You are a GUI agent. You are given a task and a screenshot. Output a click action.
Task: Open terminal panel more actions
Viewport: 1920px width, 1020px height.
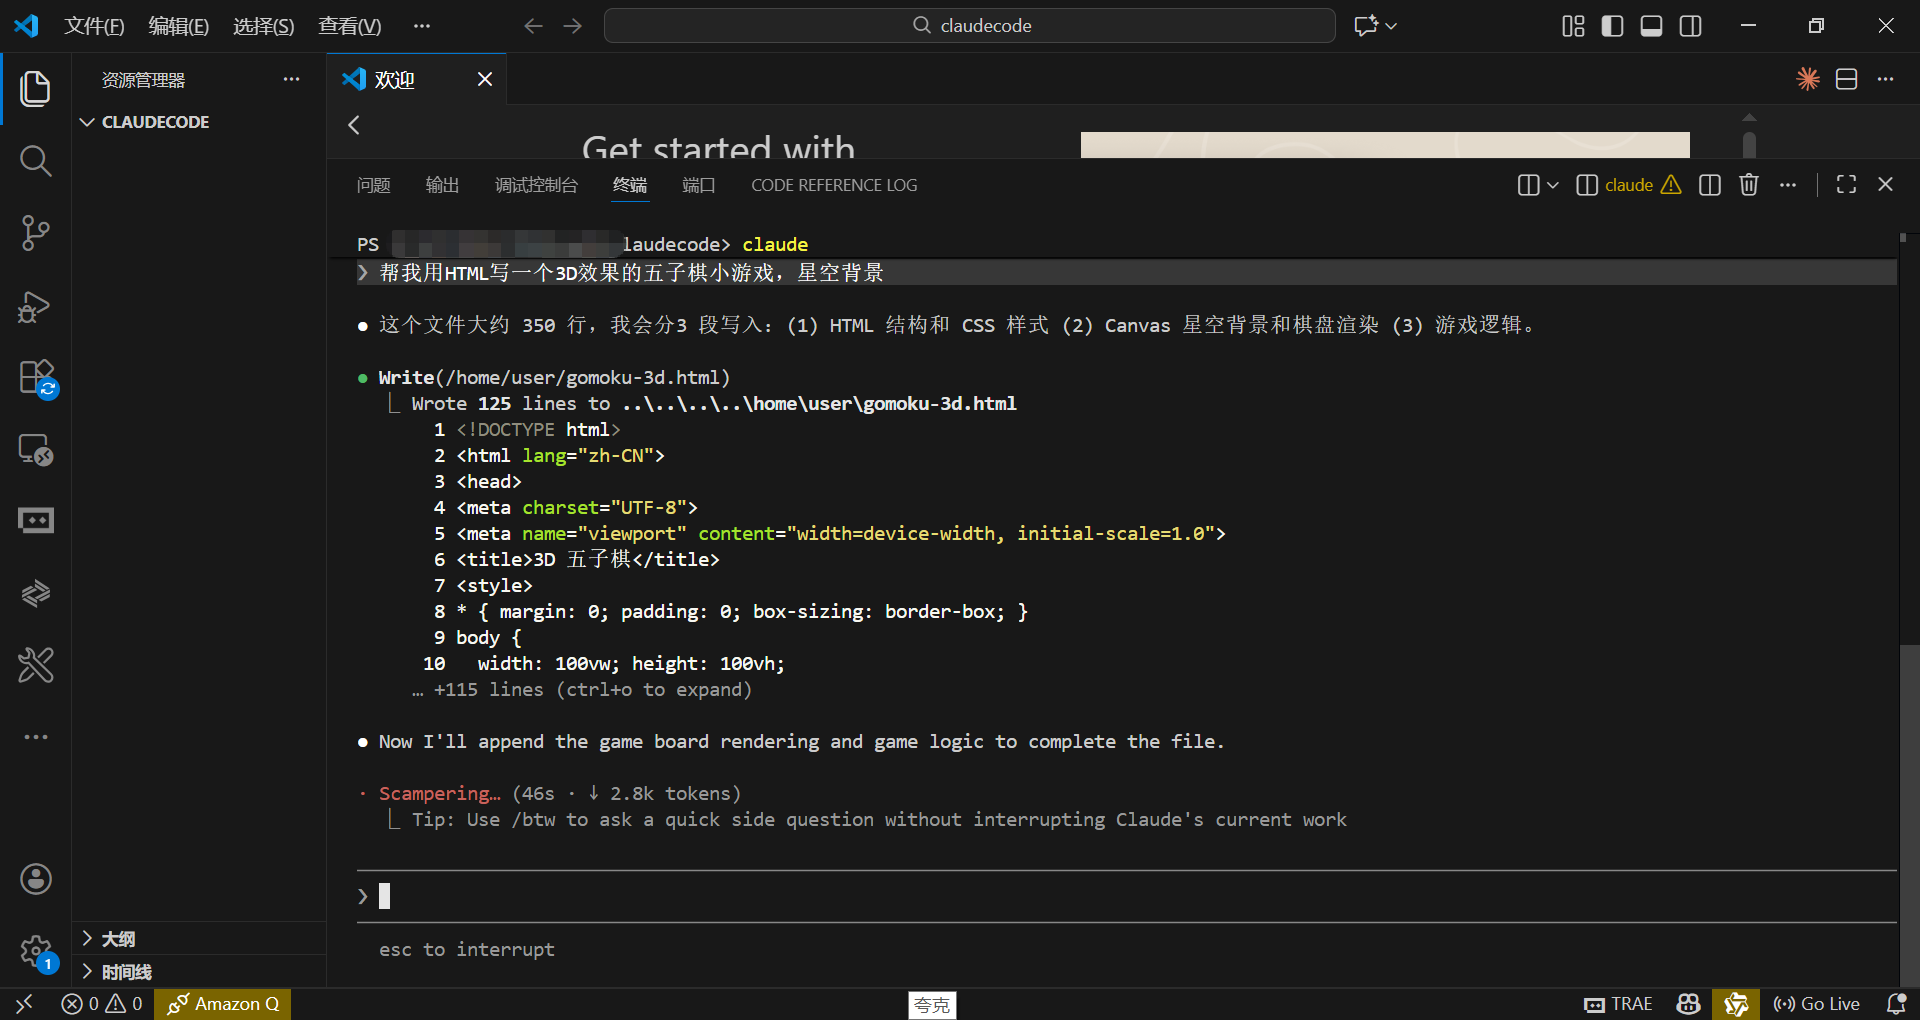coord(1788,185)
